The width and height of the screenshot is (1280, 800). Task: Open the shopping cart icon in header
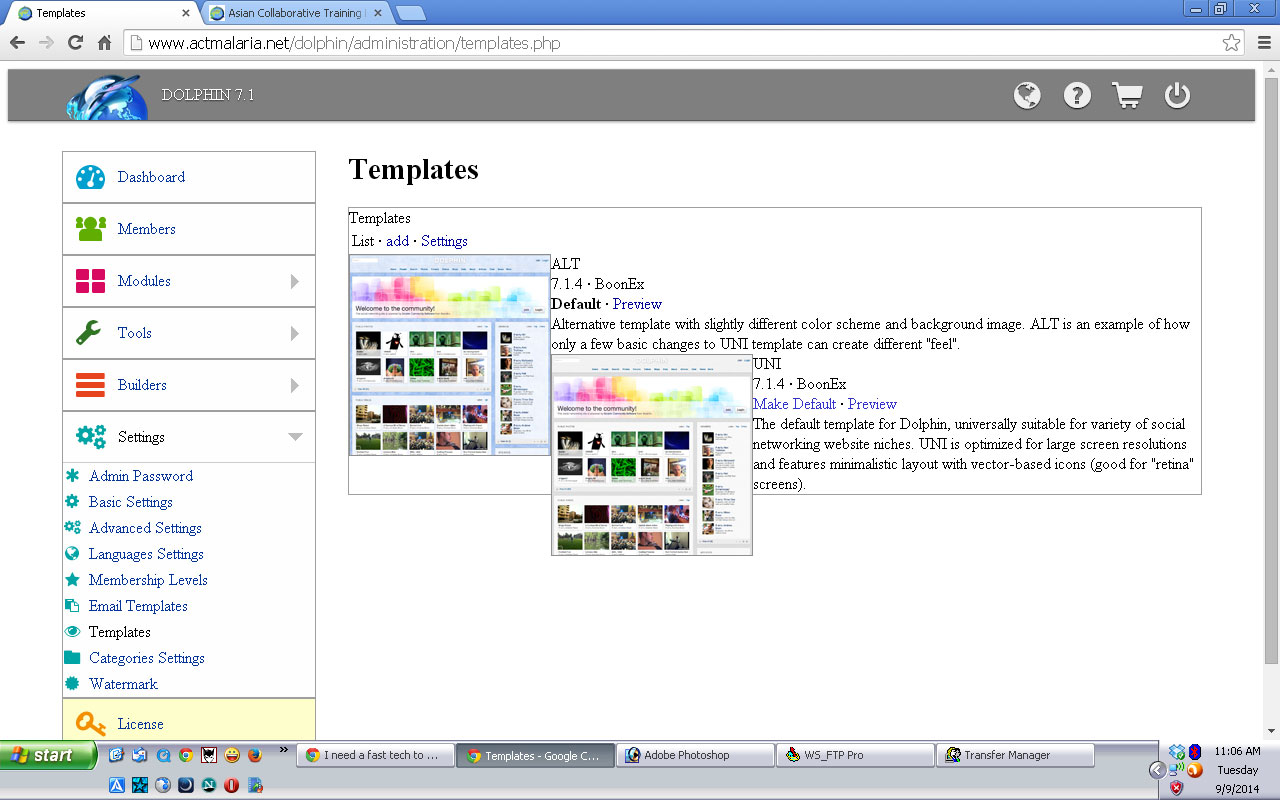tap(1127, 95)
